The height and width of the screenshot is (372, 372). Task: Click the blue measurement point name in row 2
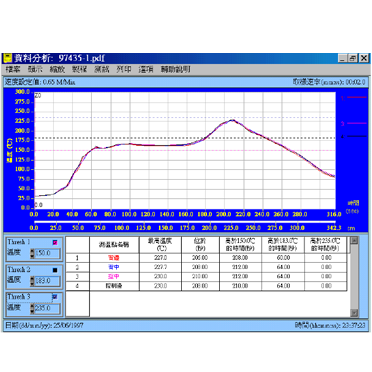pyautogui.click(x=114, y=267)
